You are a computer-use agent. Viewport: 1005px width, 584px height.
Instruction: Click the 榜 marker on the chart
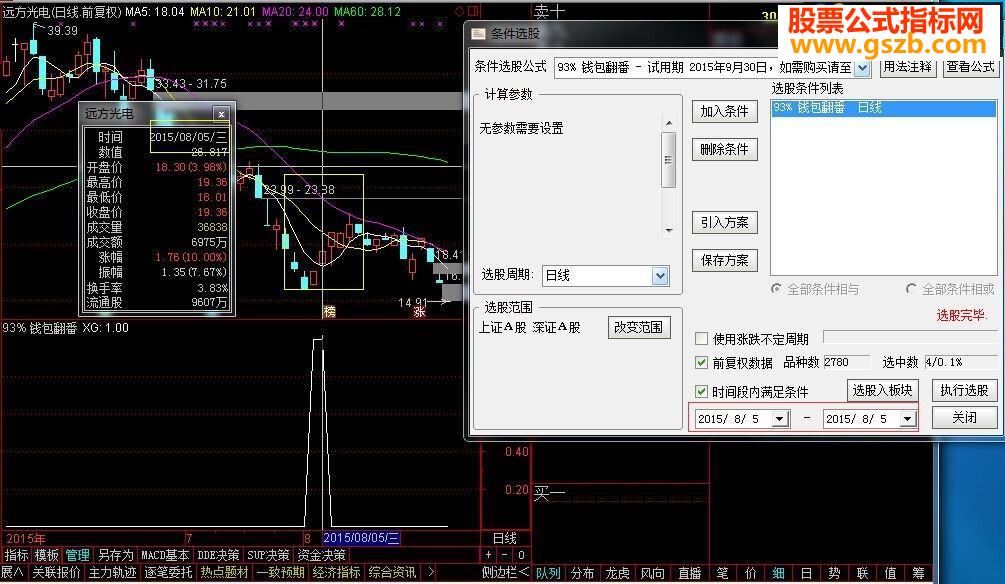pyautogui.click(x=329, y=312)
